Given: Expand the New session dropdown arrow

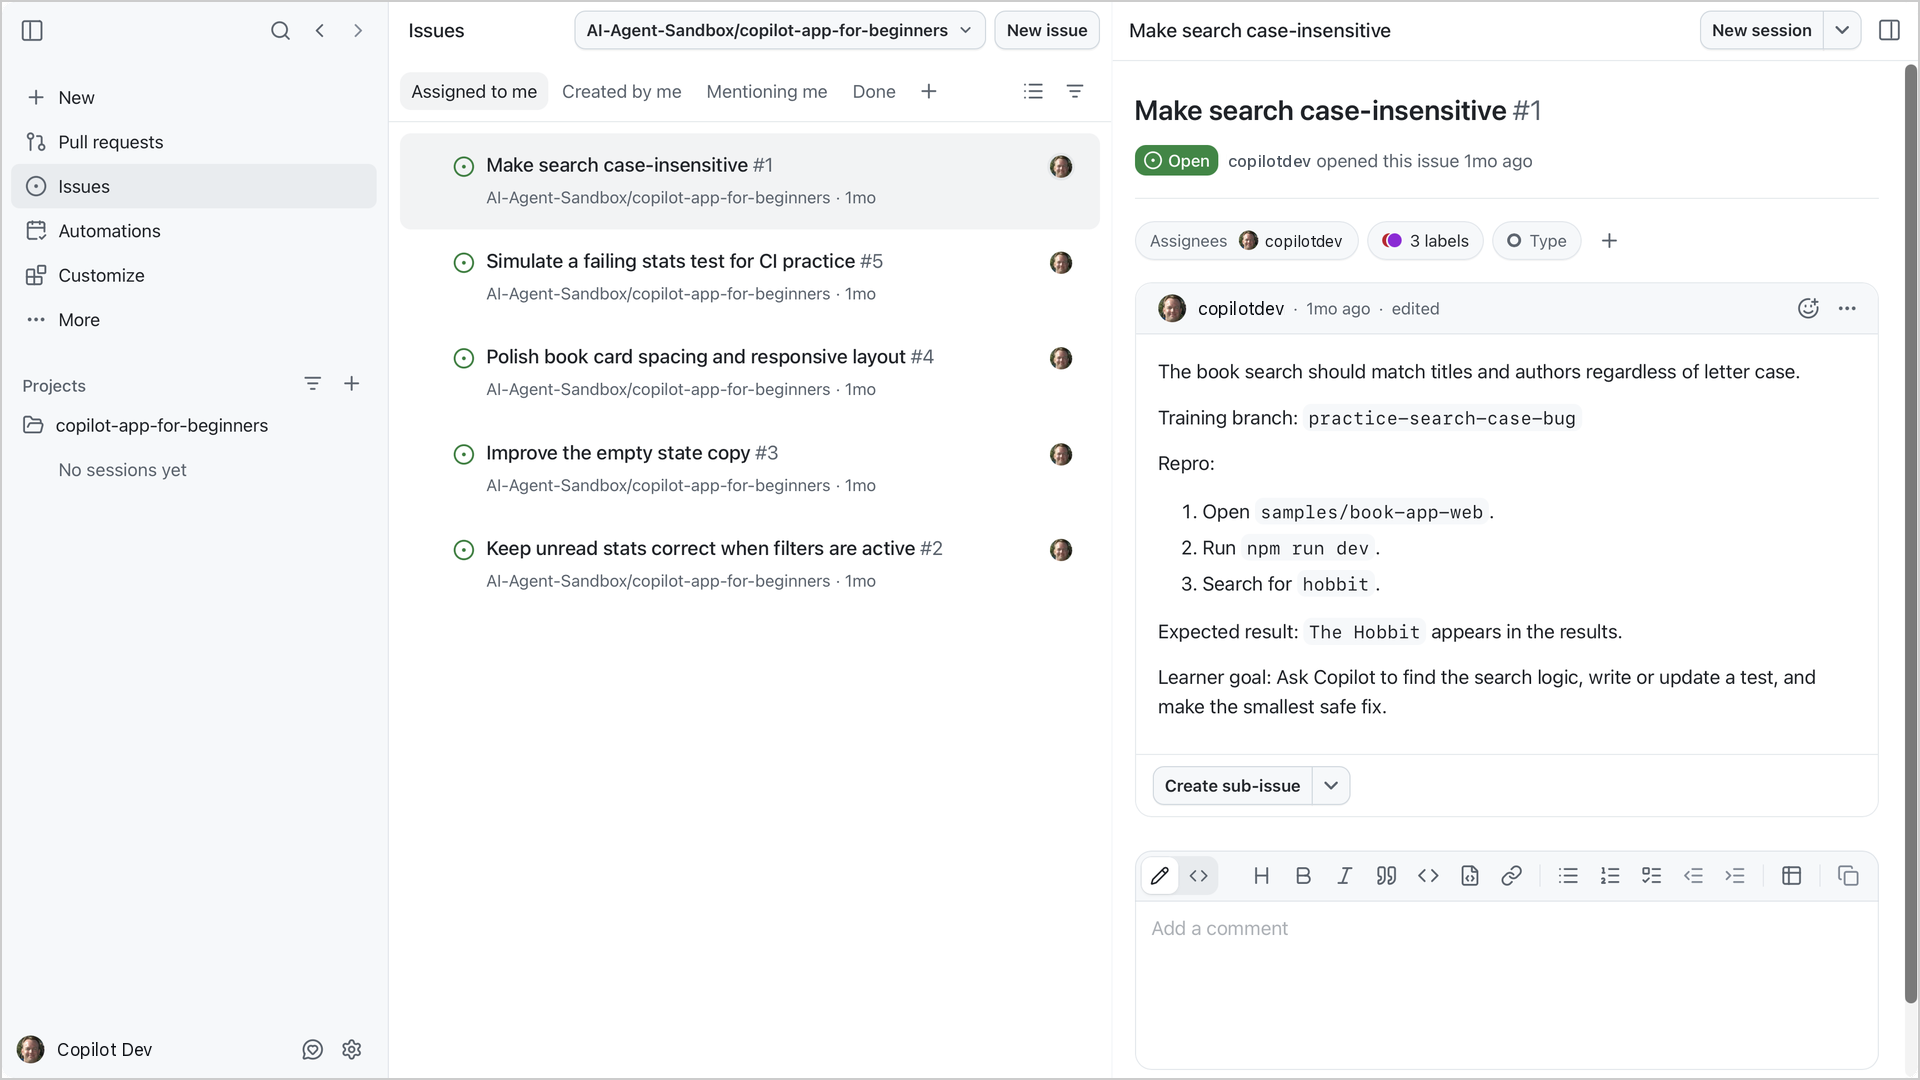Looking at the screenshot, I should 1842,31.
